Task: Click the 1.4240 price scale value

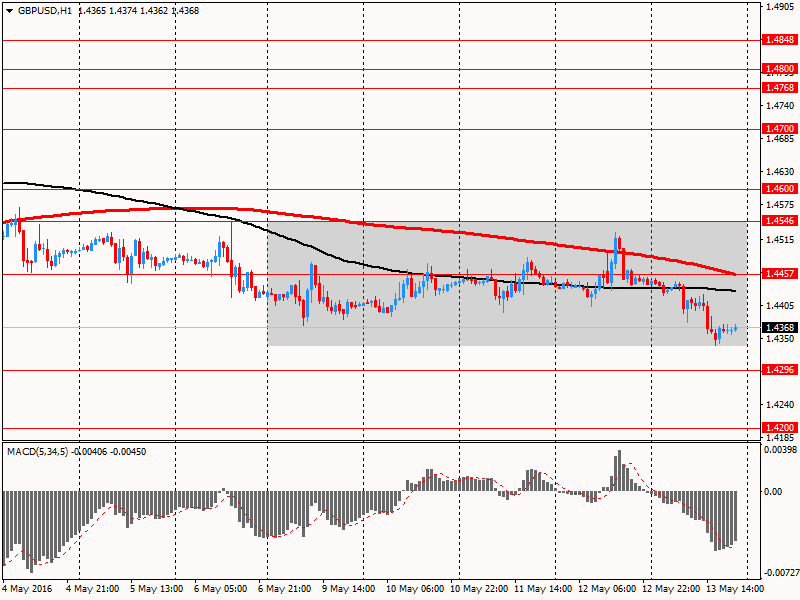Action: (781, 405)
